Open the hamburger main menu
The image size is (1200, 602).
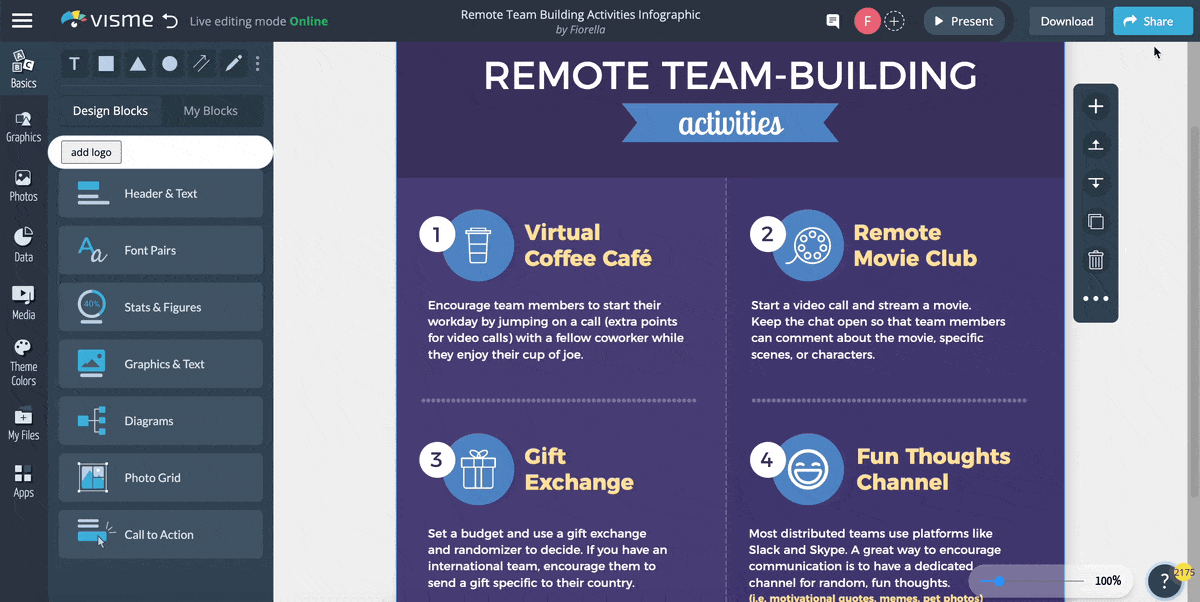(22, 20)
